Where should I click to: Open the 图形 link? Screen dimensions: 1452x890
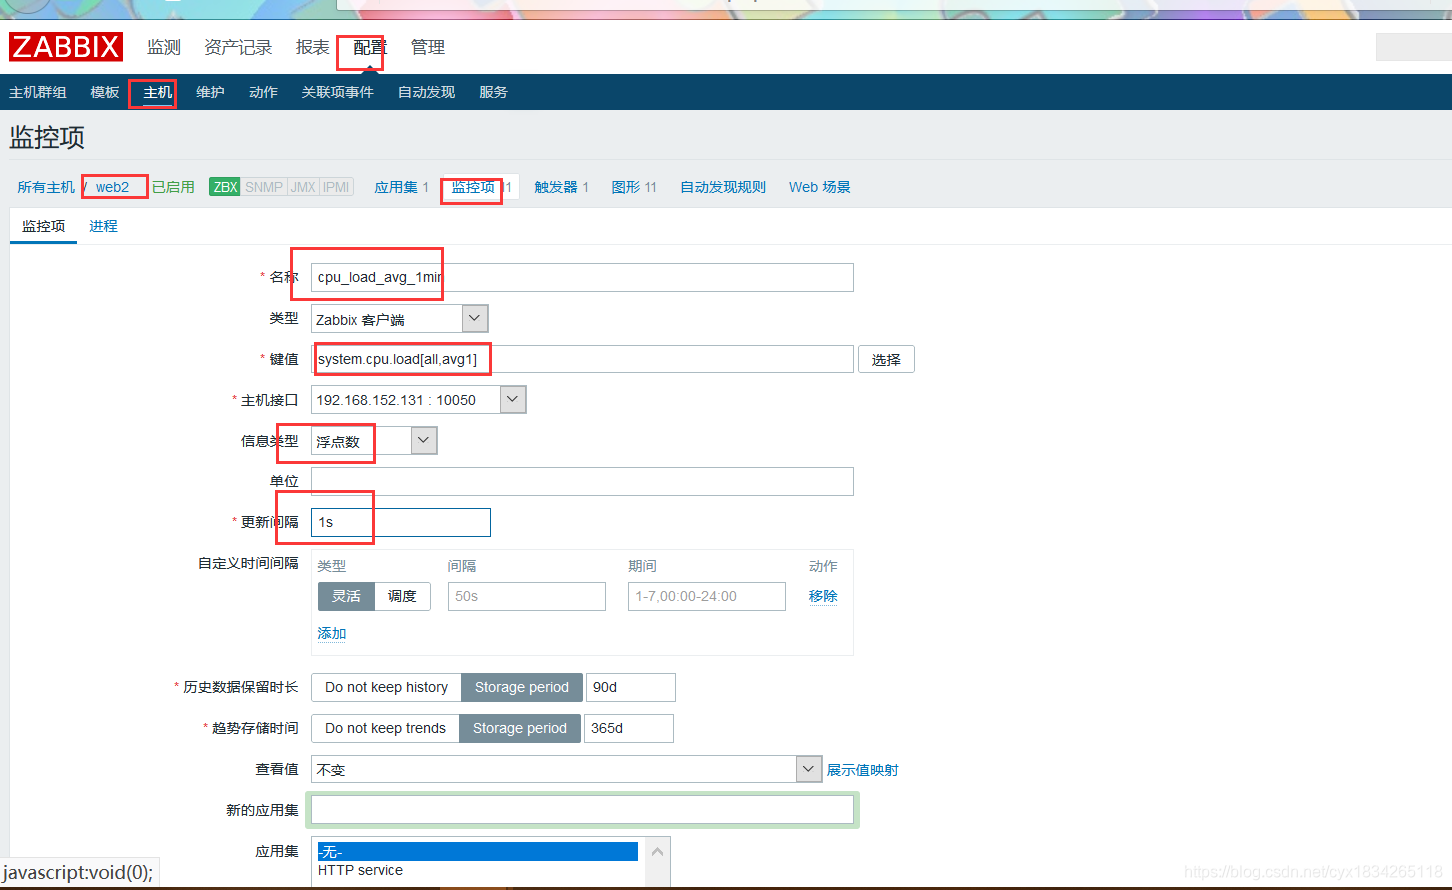click(x=626, y=187)
